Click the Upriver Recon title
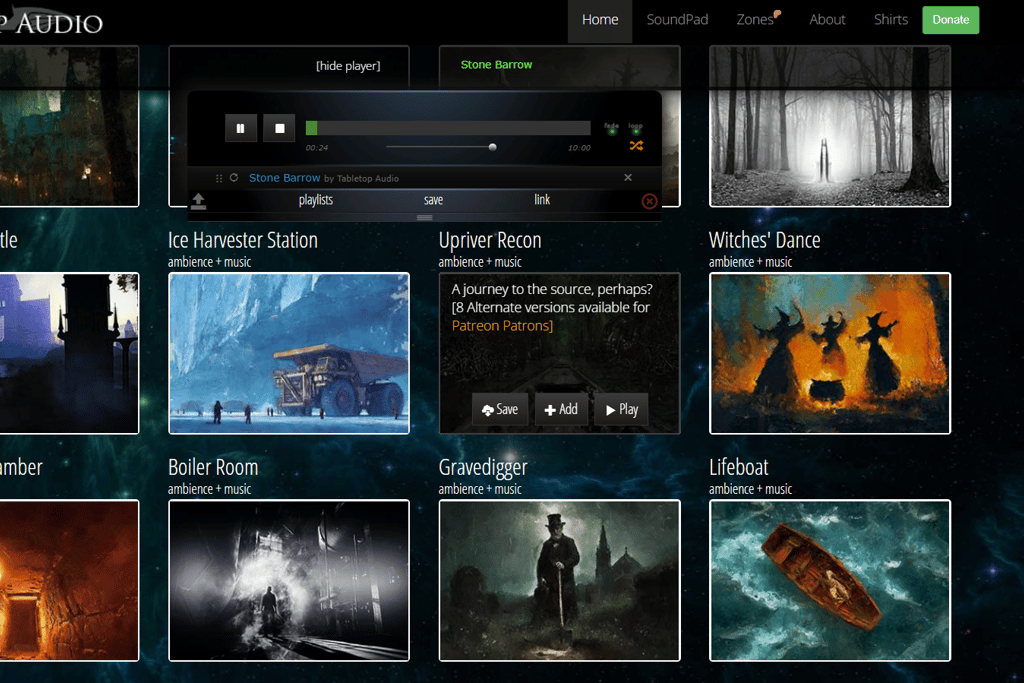The width and height of the screenshot is (1024, 683). click(x=490, y=240)
